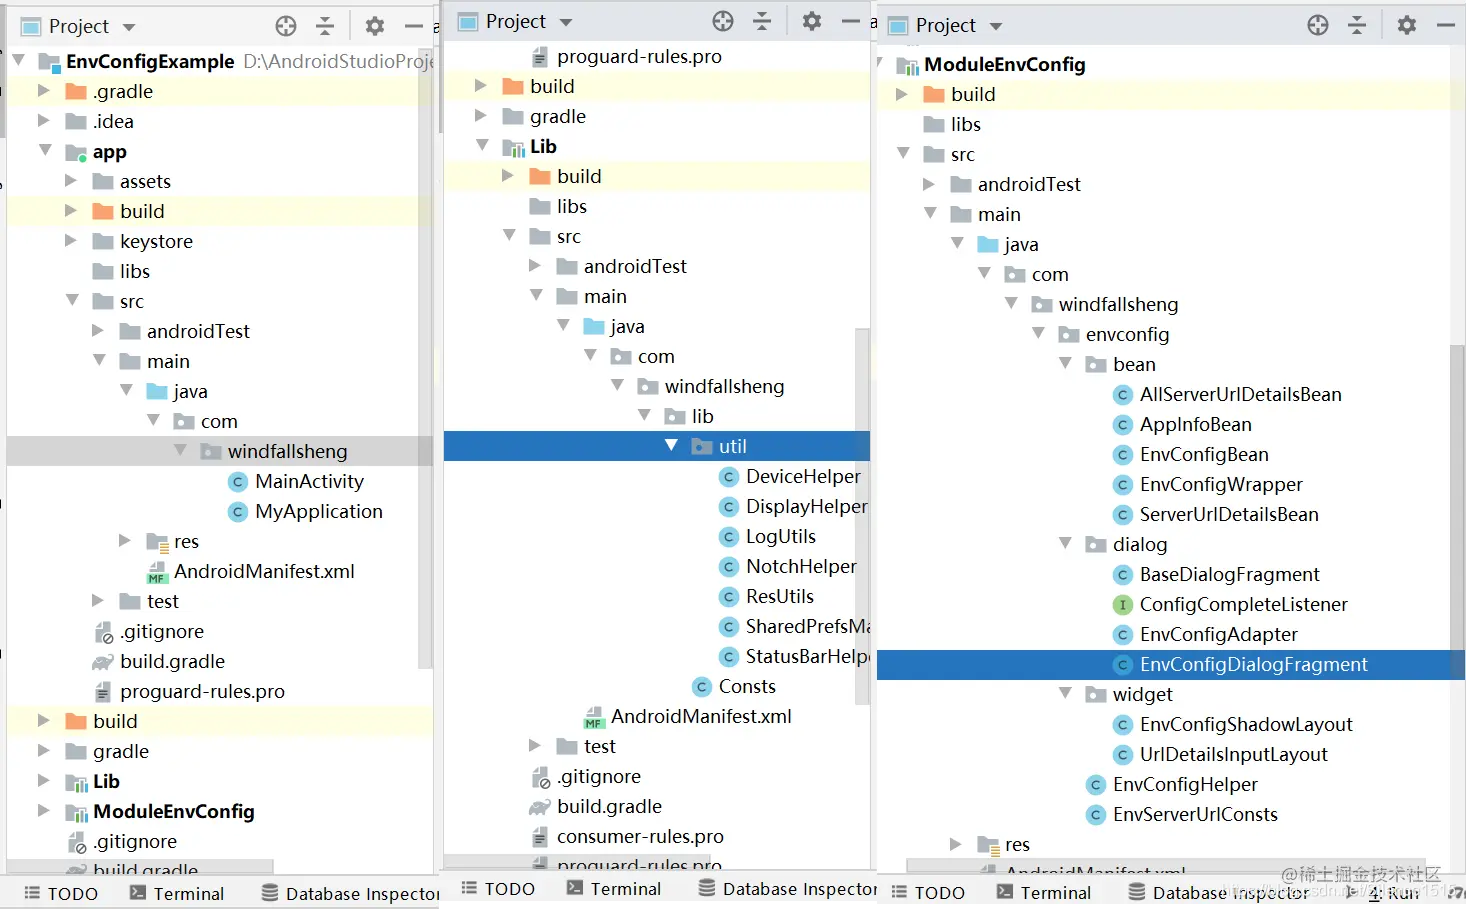Click the build.gradle file icon under app
The width and height of the screenshot is (1466, 909).
pos(103,662)
